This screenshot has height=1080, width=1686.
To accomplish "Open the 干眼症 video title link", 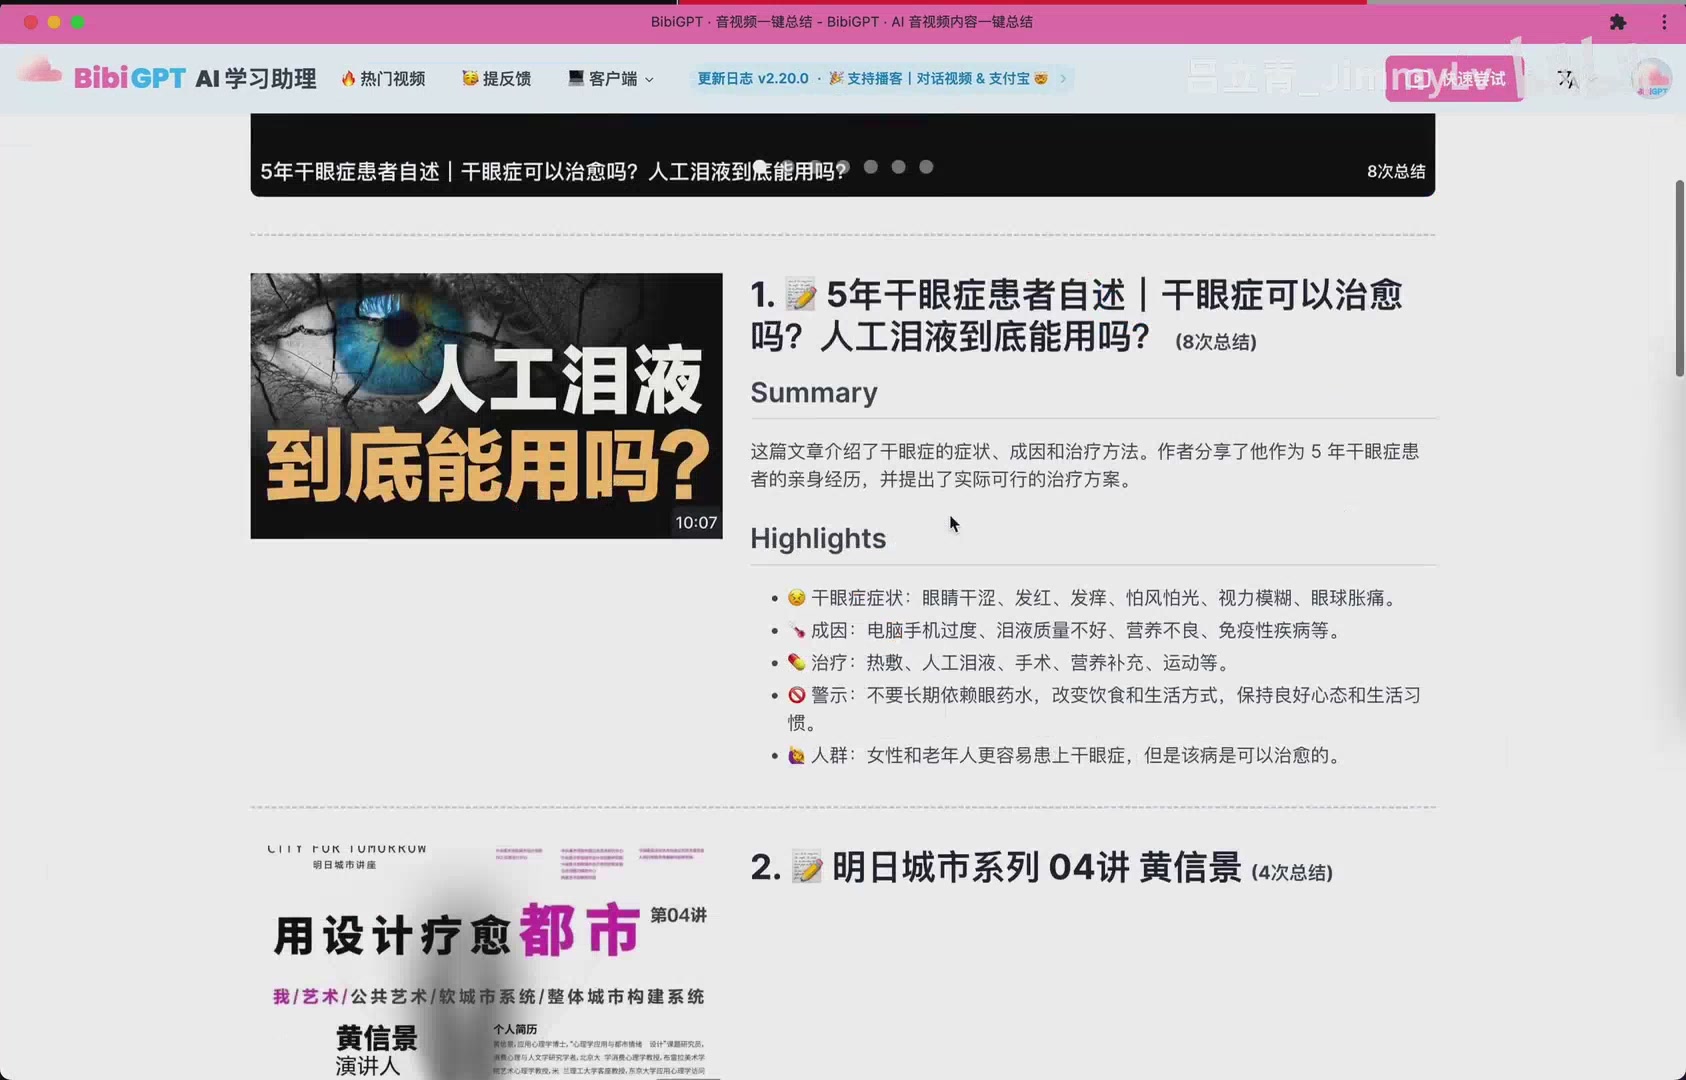I will (1076, 316).
